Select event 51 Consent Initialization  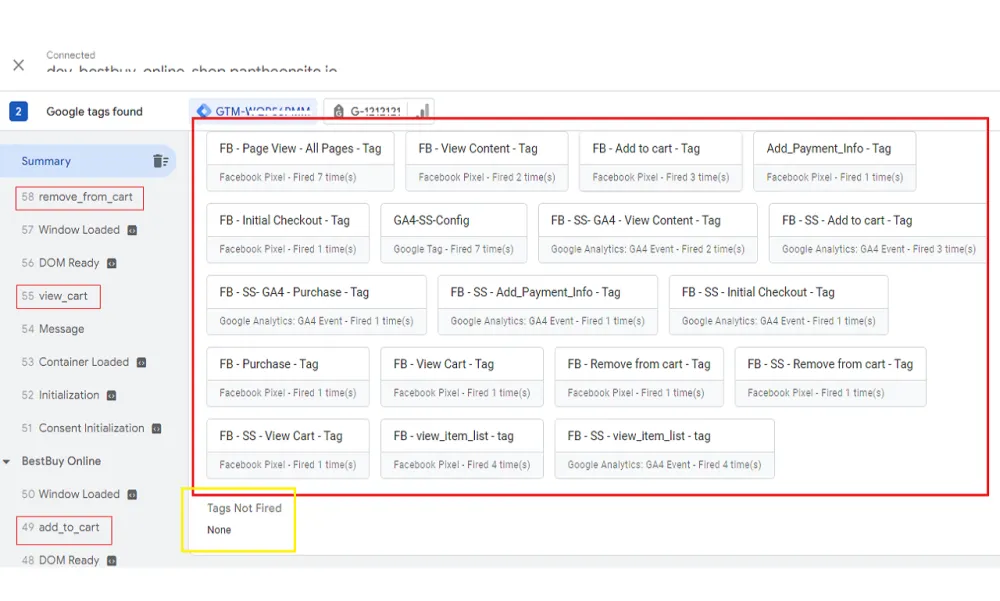(x=83, y=428)
